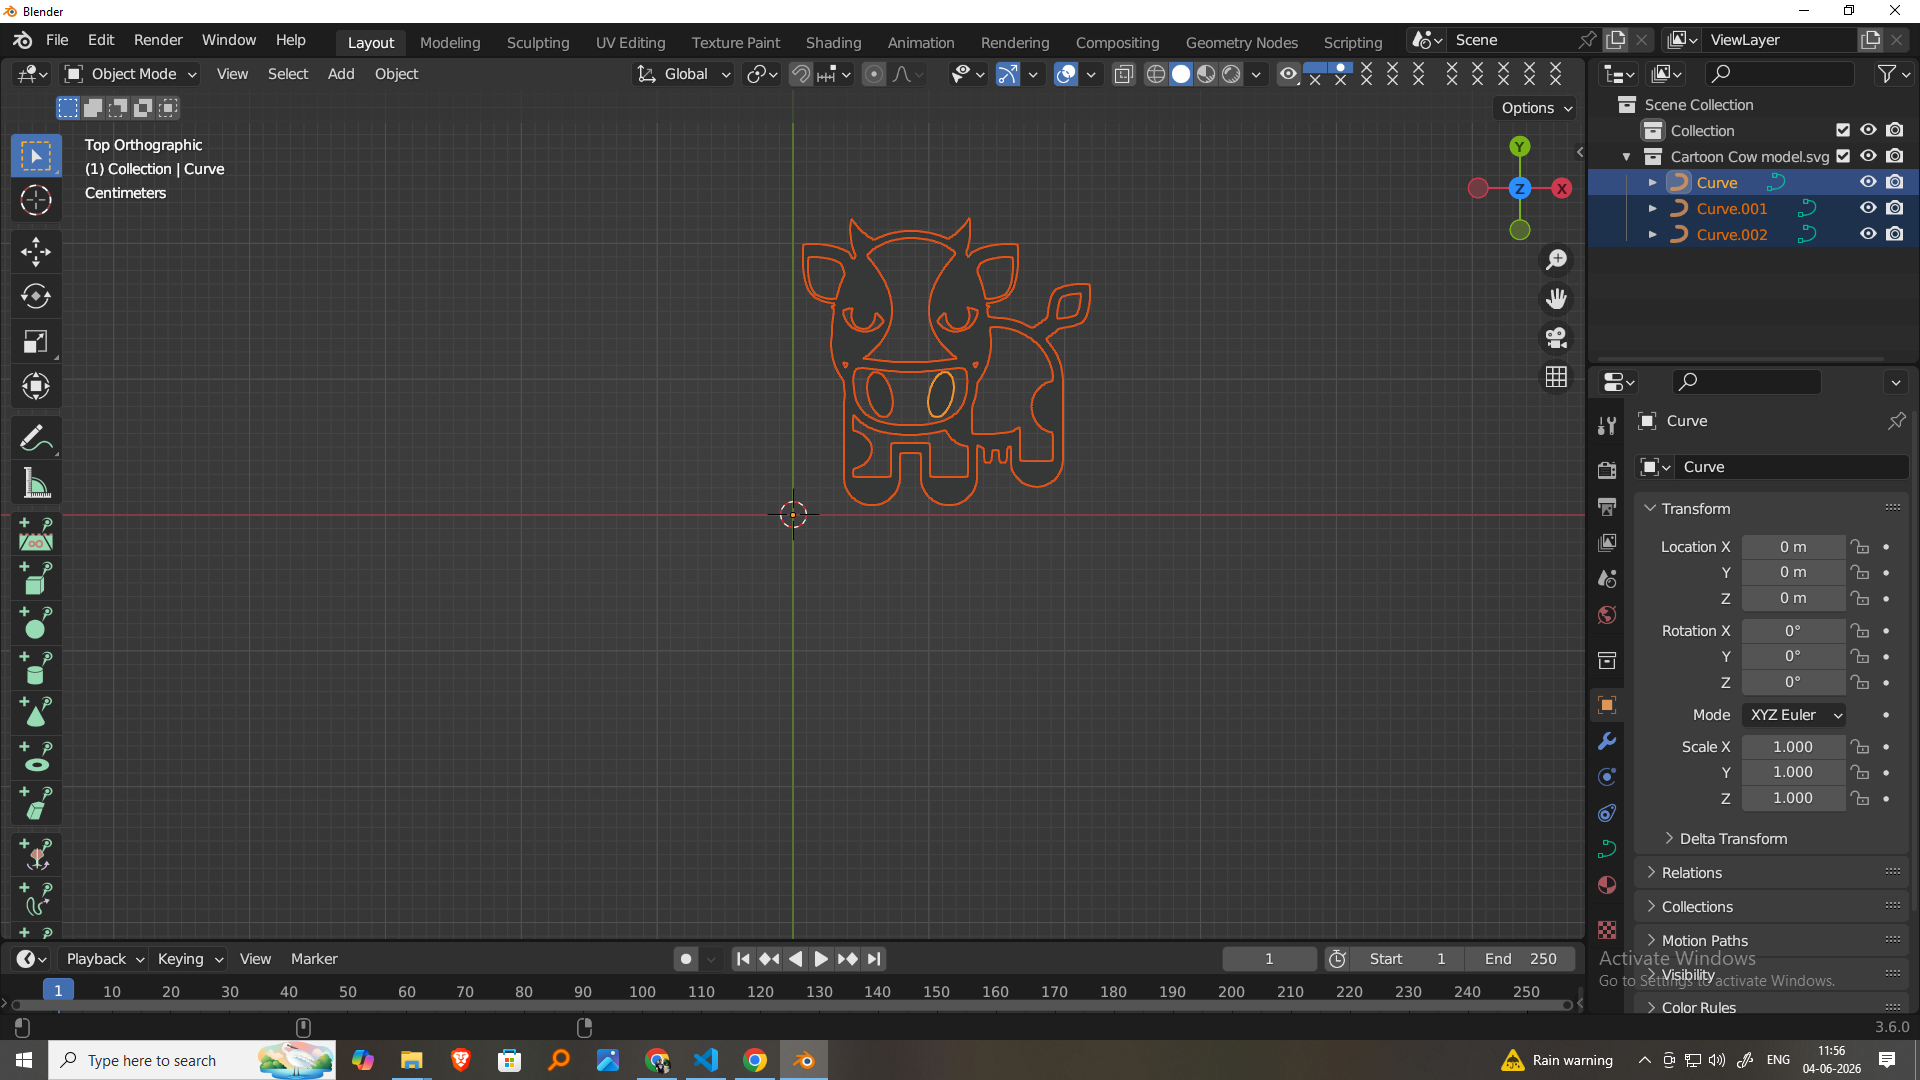The image size is (1920, 1080).
Task: Open the Add menu in viewport header
Action: (341, 74)
